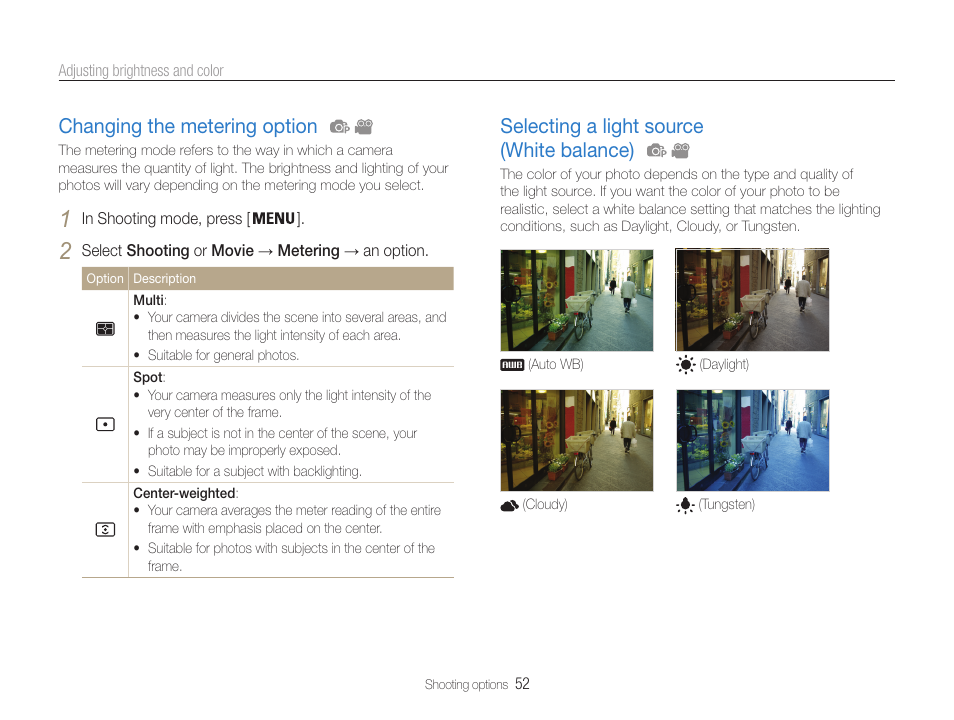Image resolution: width=954 pixels, height=720 pixels.
Task: Open the Cloudy sample photo
Action: point(577,440)
